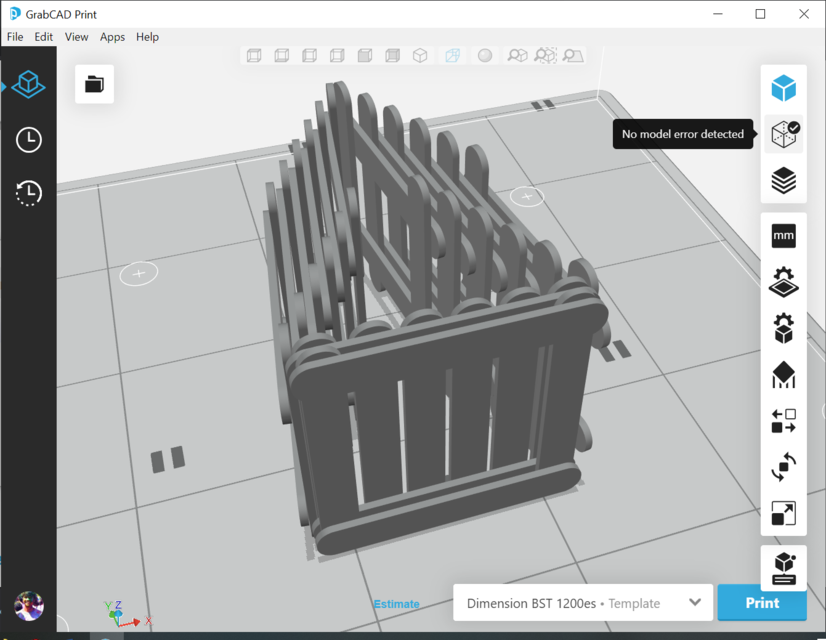
Task: Toggle the blue model view panel
Action: pos(784,87)
